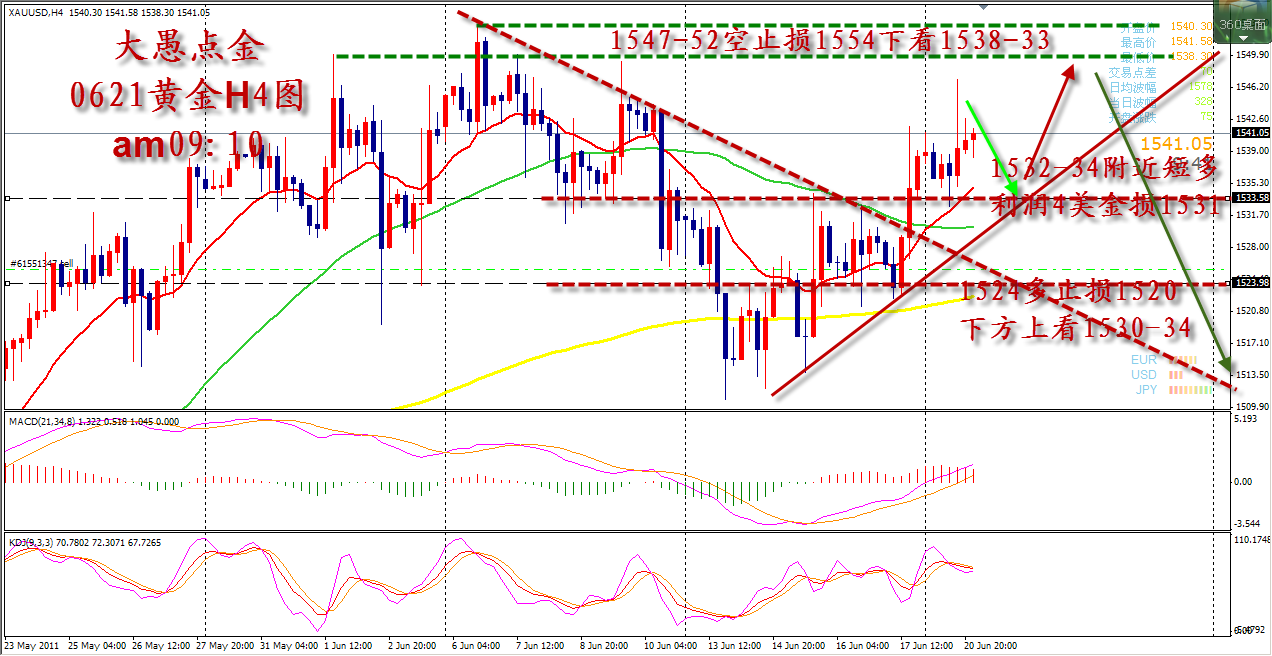Select the 1524多止损1520 text annotation

point(1068,292)
